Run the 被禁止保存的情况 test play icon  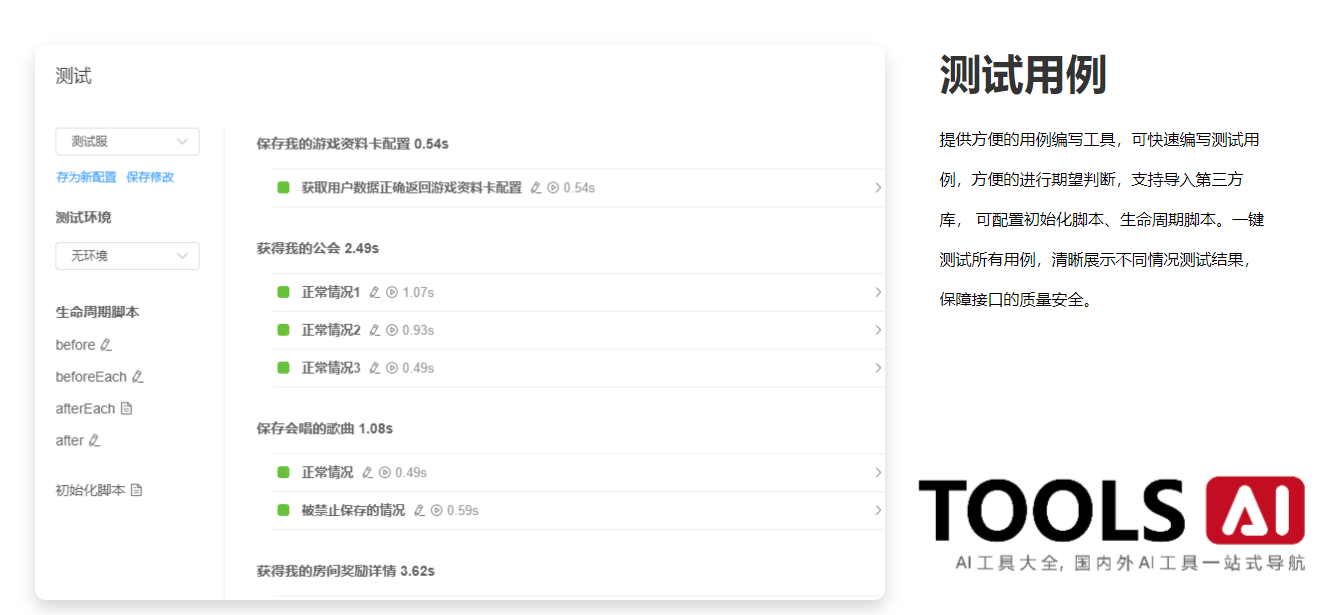(436, 510)
